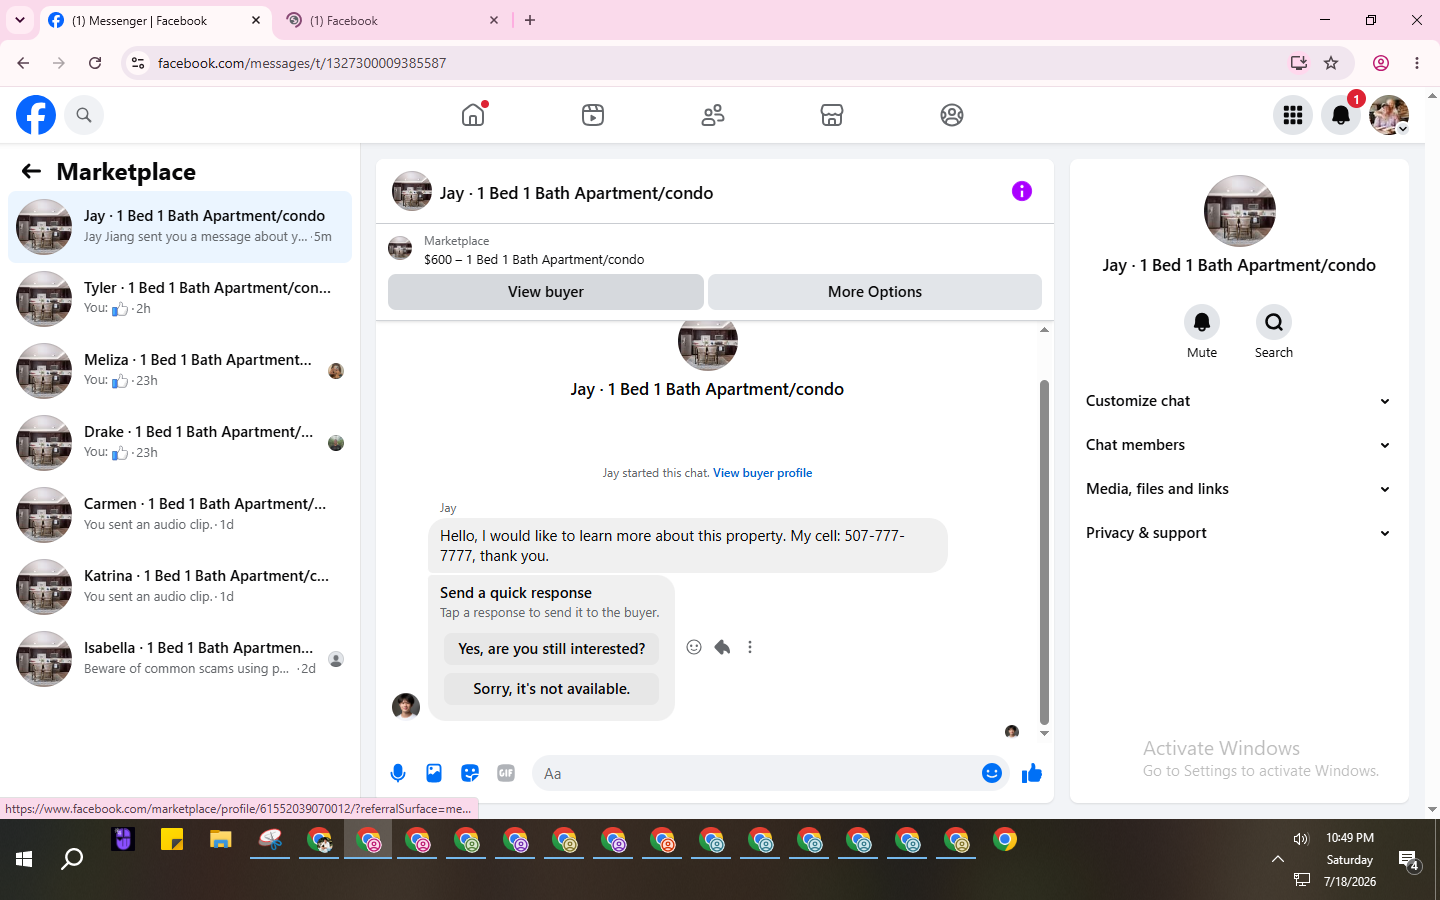Open Drake's apartment conversation
This screenshot has width=1440, height=900.
click(180, 443)
